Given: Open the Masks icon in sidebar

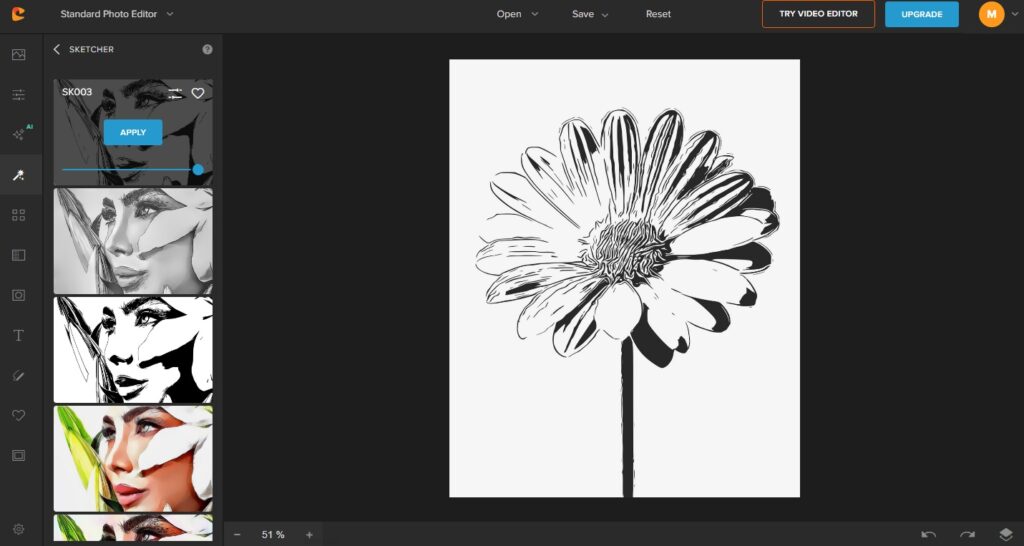Looking at the screenshot, I should (18, 295).
